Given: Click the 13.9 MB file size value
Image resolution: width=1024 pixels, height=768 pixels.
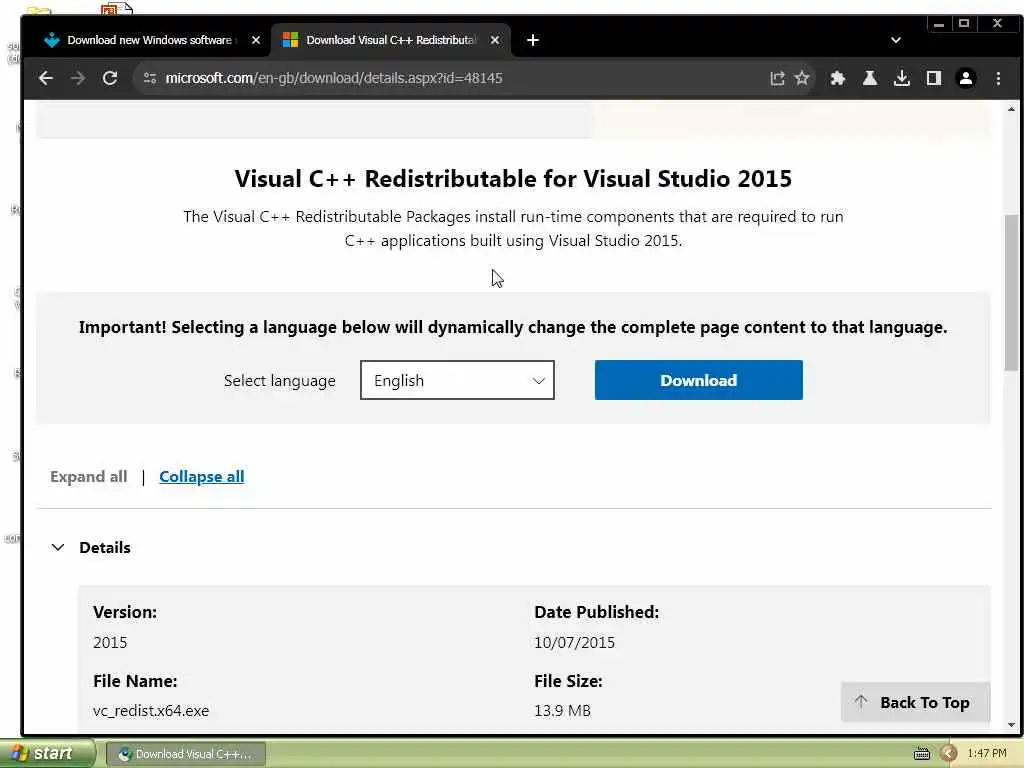Looking at the screenshot, I should pos(562,711).
